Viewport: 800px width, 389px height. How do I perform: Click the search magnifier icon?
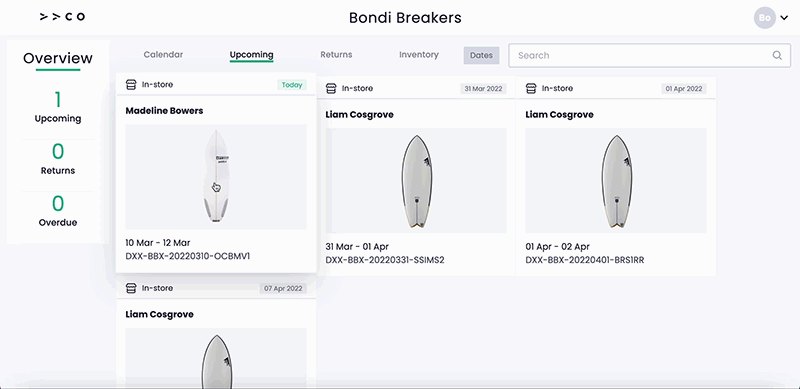(777, 56)
